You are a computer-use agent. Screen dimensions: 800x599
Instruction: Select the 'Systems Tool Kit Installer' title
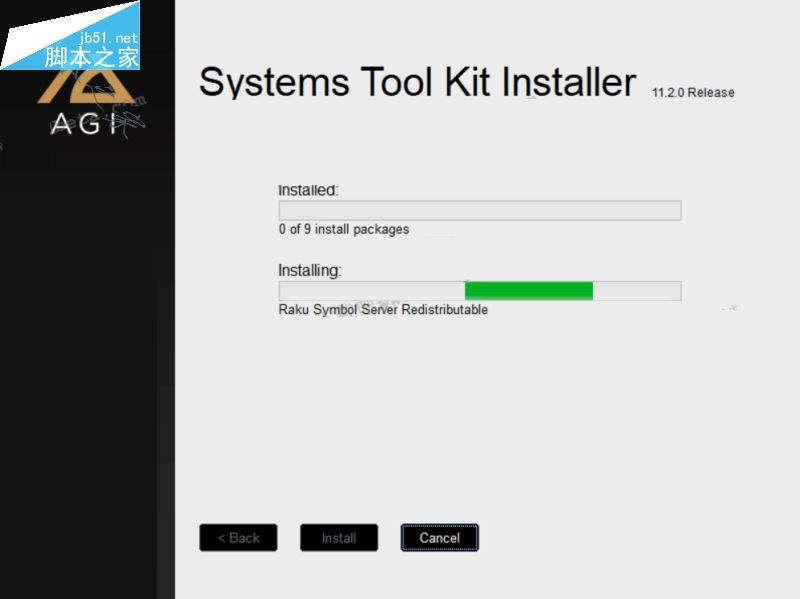[417, 82]
